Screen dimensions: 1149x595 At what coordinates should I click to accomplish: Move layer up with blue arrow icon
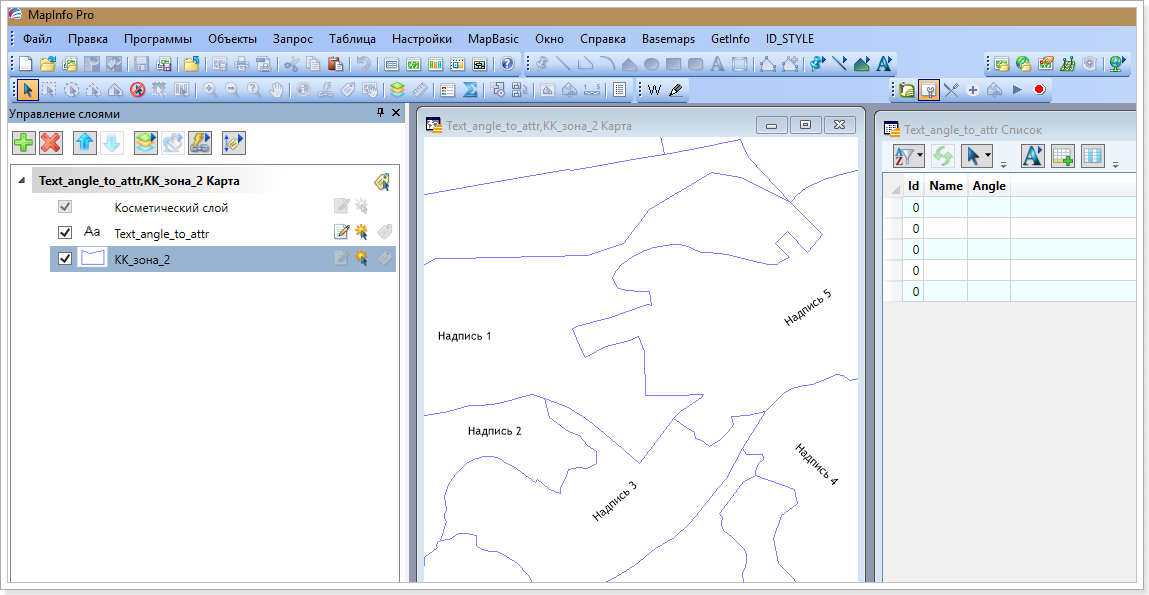[x=85, y=143]
